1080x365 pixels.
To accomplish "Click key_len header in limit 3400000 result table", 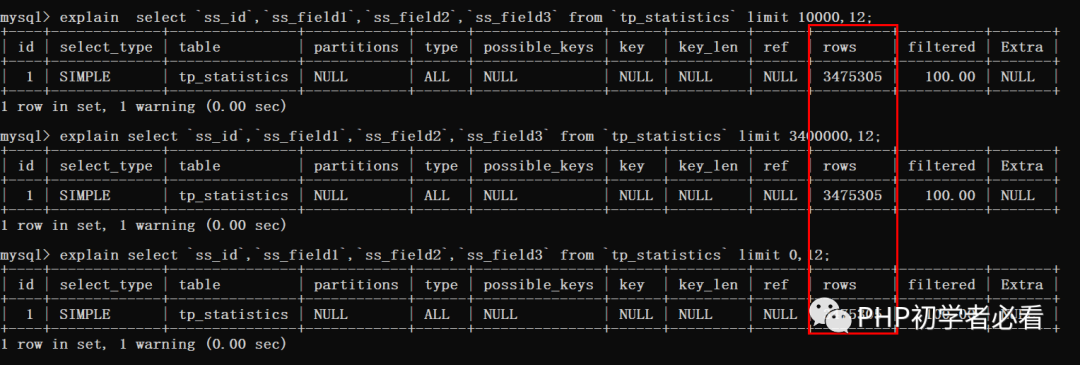I will click(x=708, y=166).
